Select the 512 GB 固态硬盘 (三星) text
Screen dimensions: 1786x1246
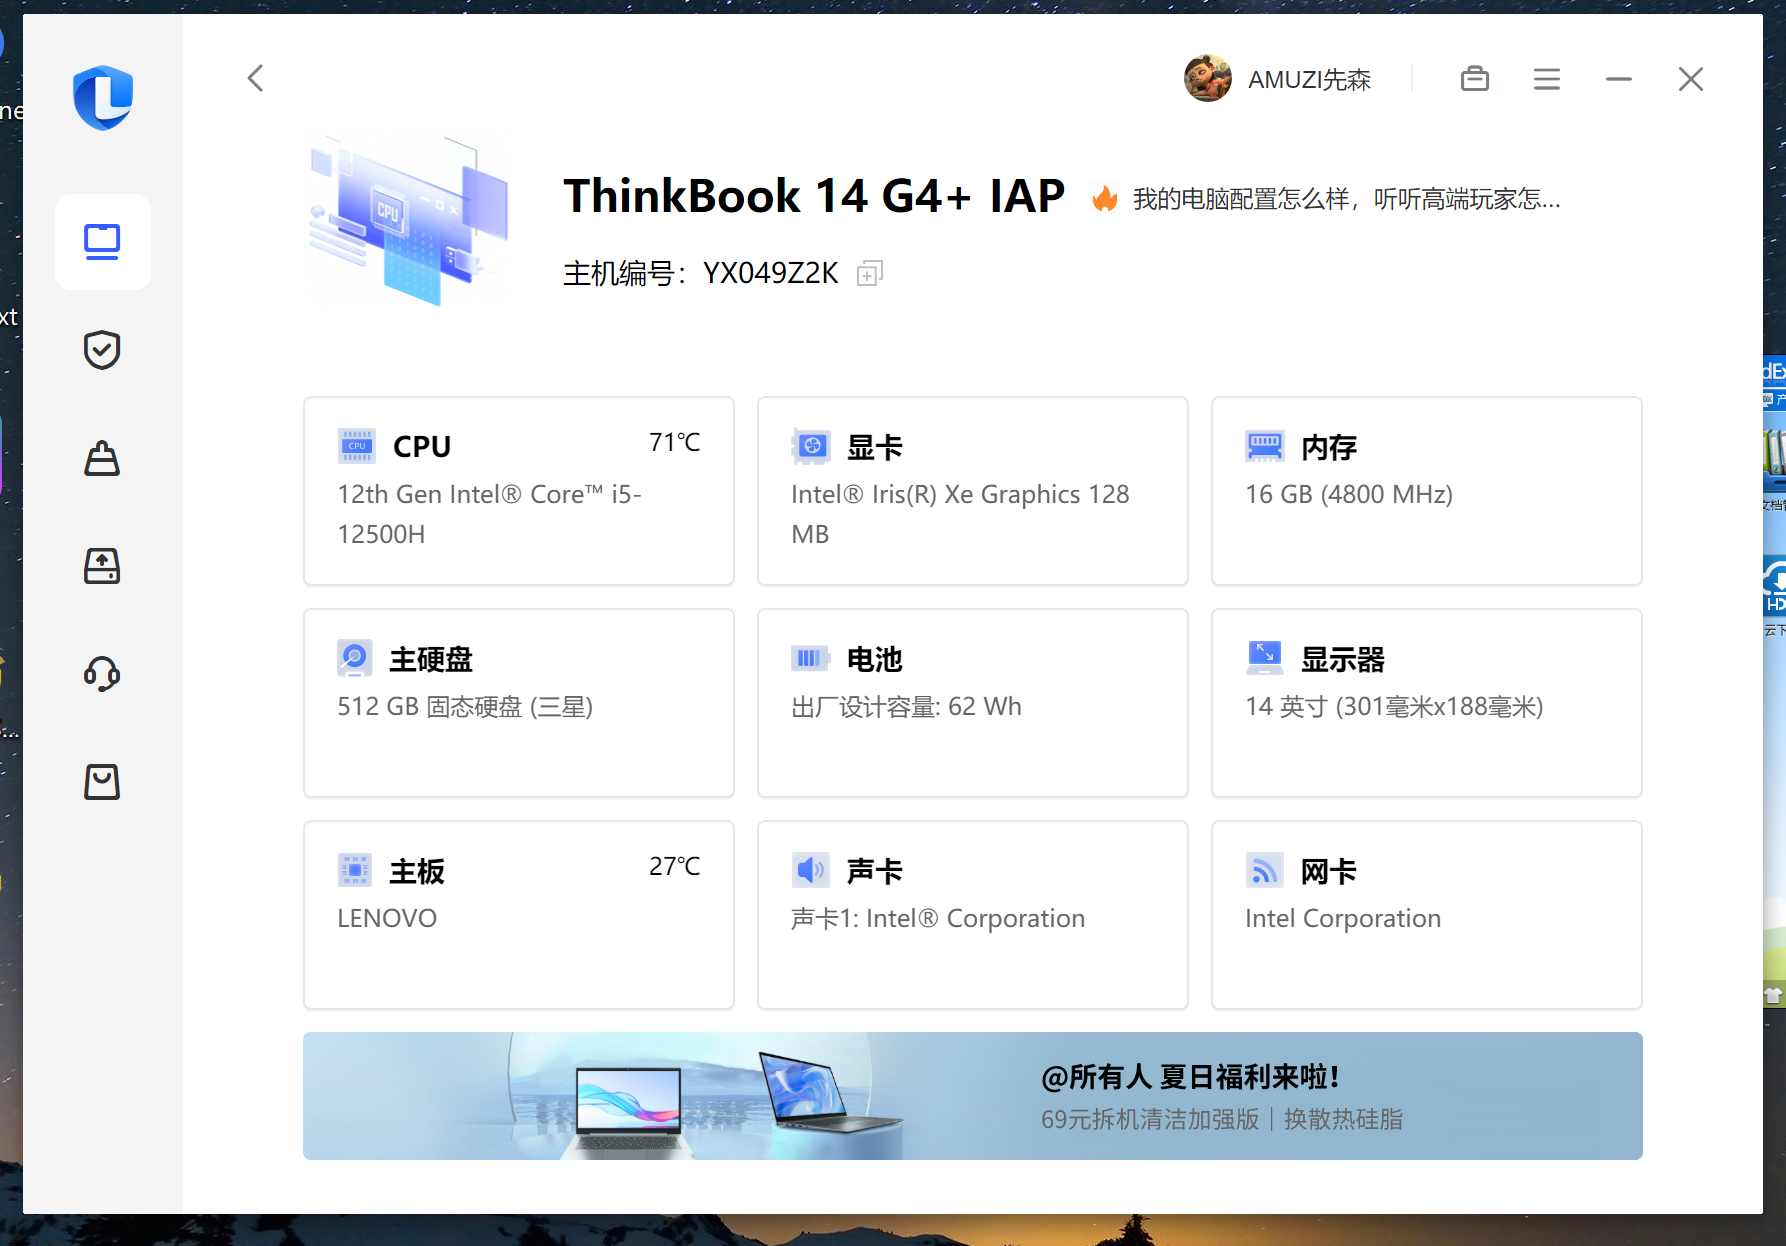(465, 707)
